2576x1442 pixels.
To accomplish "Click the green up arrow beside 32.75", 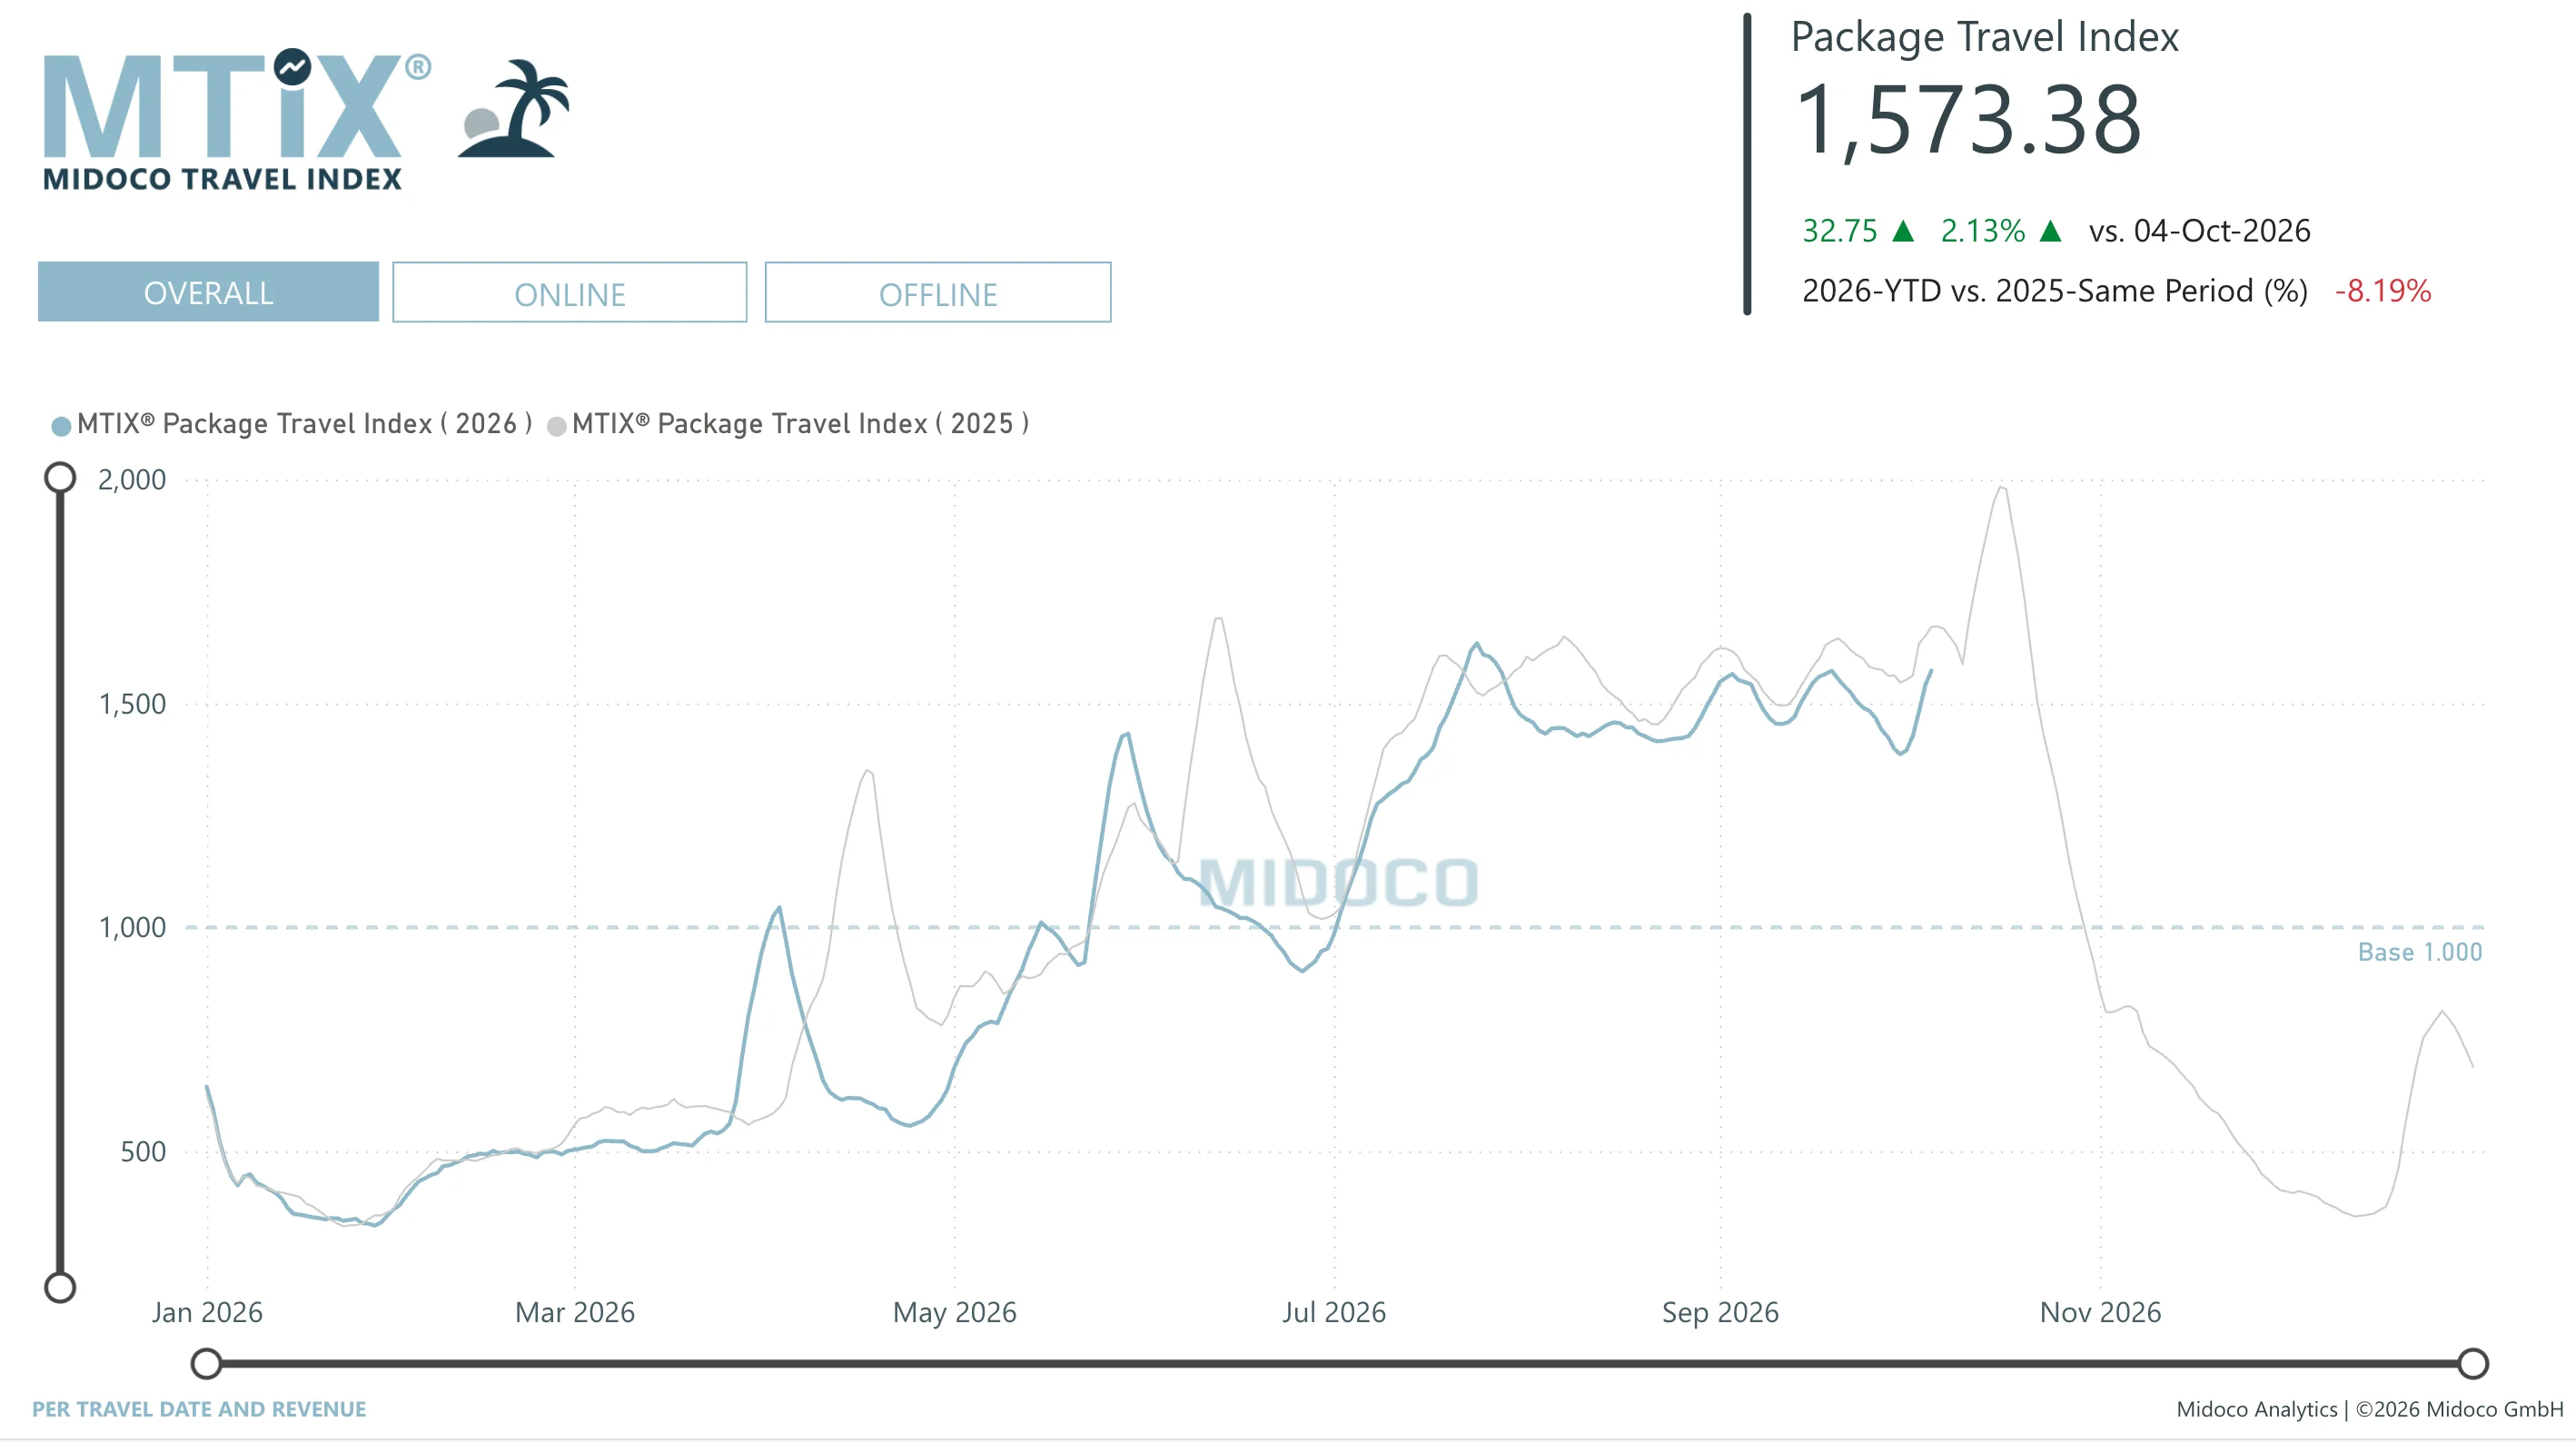I will [x=1903, y=231].
